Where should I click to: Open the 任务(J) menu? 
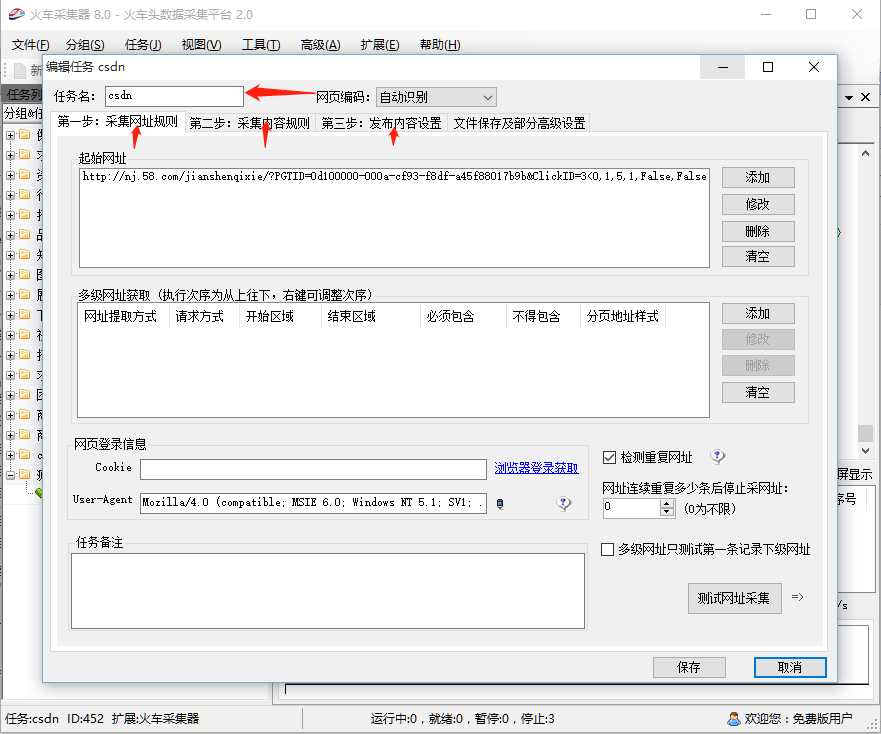(143, 44)
